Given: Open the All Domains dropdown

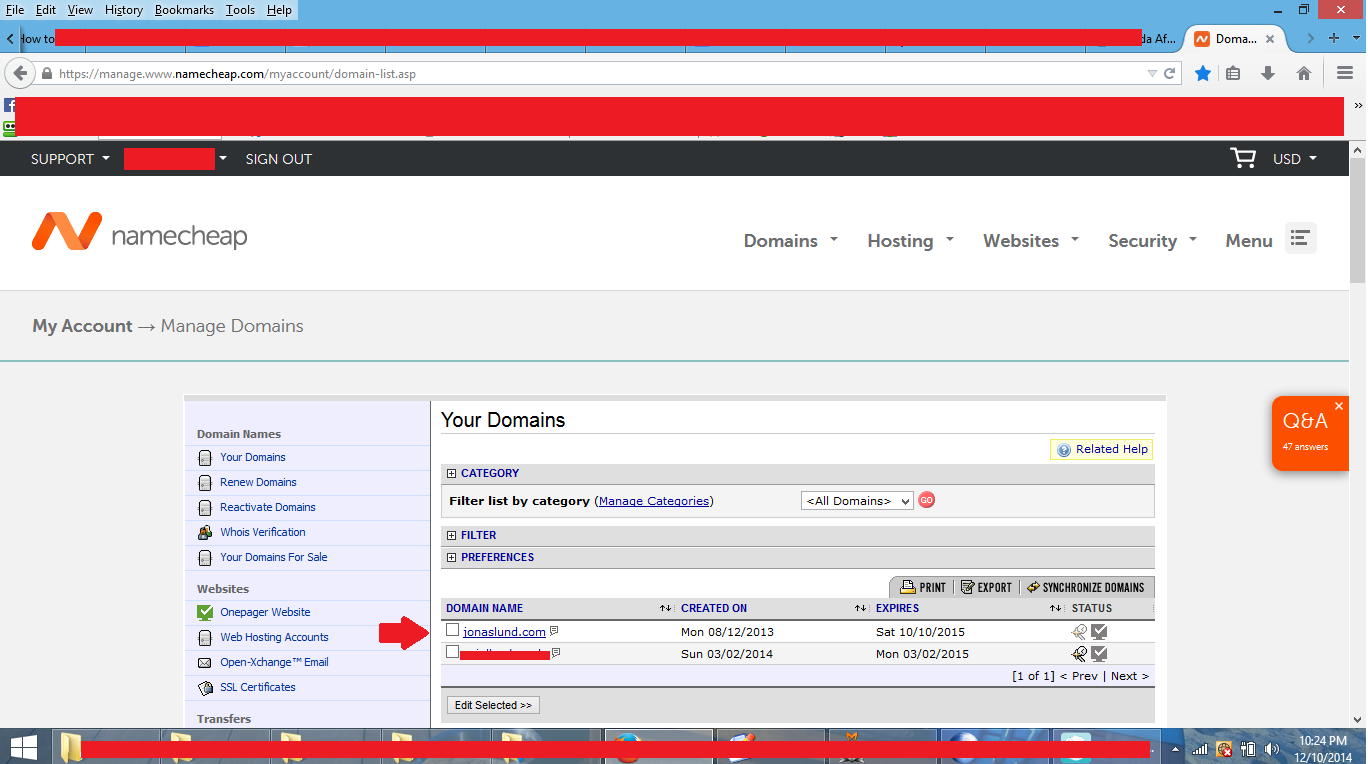Looking at the screenshot, I should click(857, 501).
